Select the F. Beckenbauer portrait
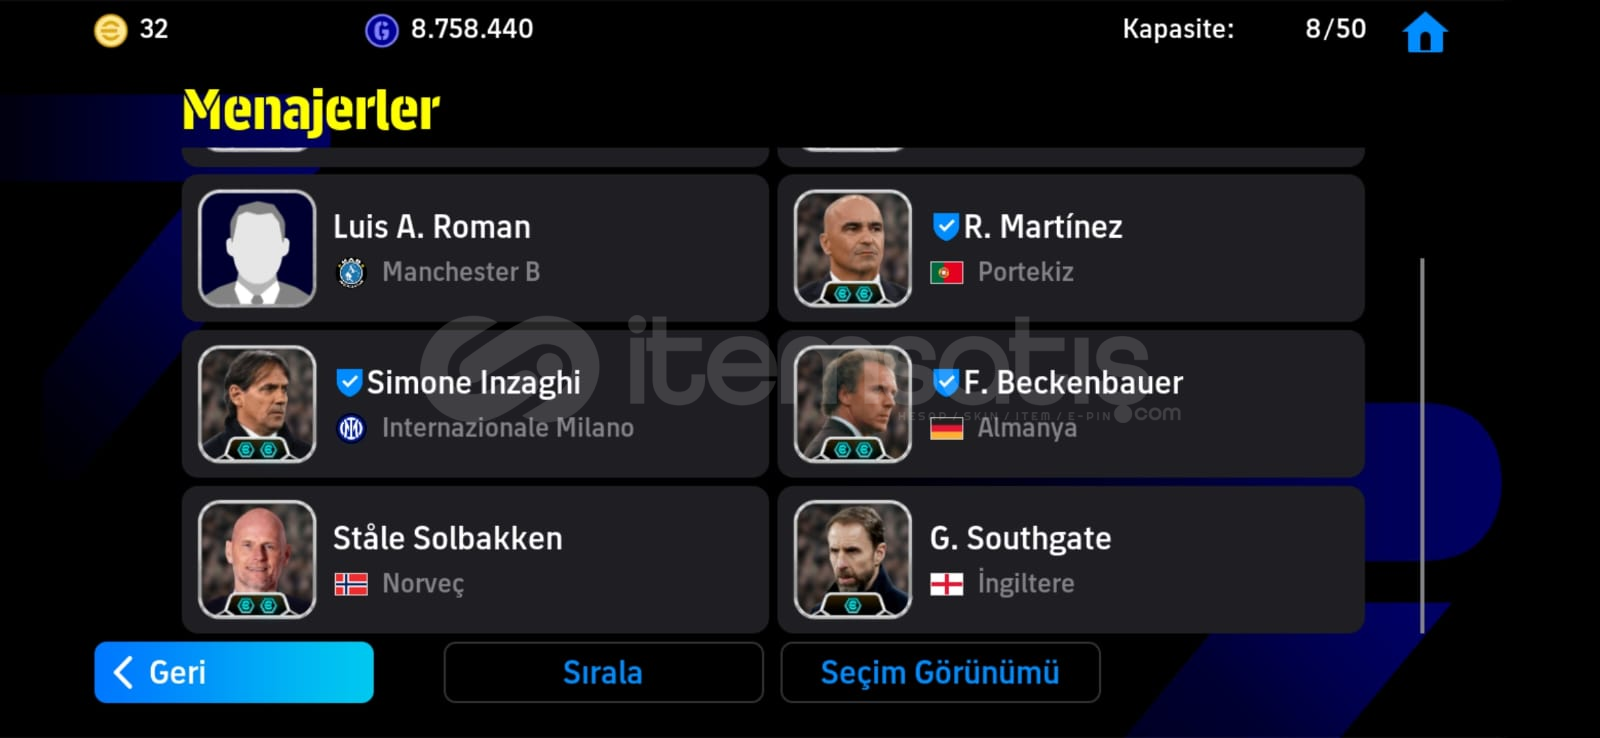 [853, 404]
